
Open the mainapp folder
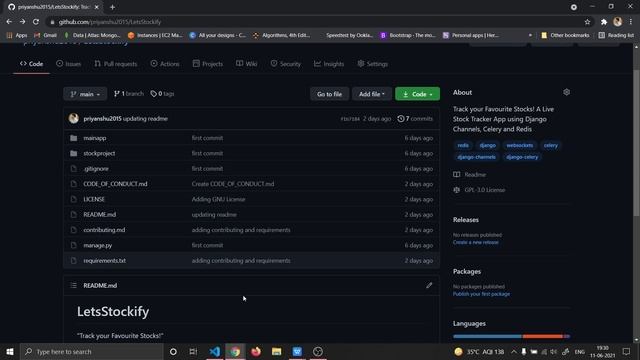95,138
